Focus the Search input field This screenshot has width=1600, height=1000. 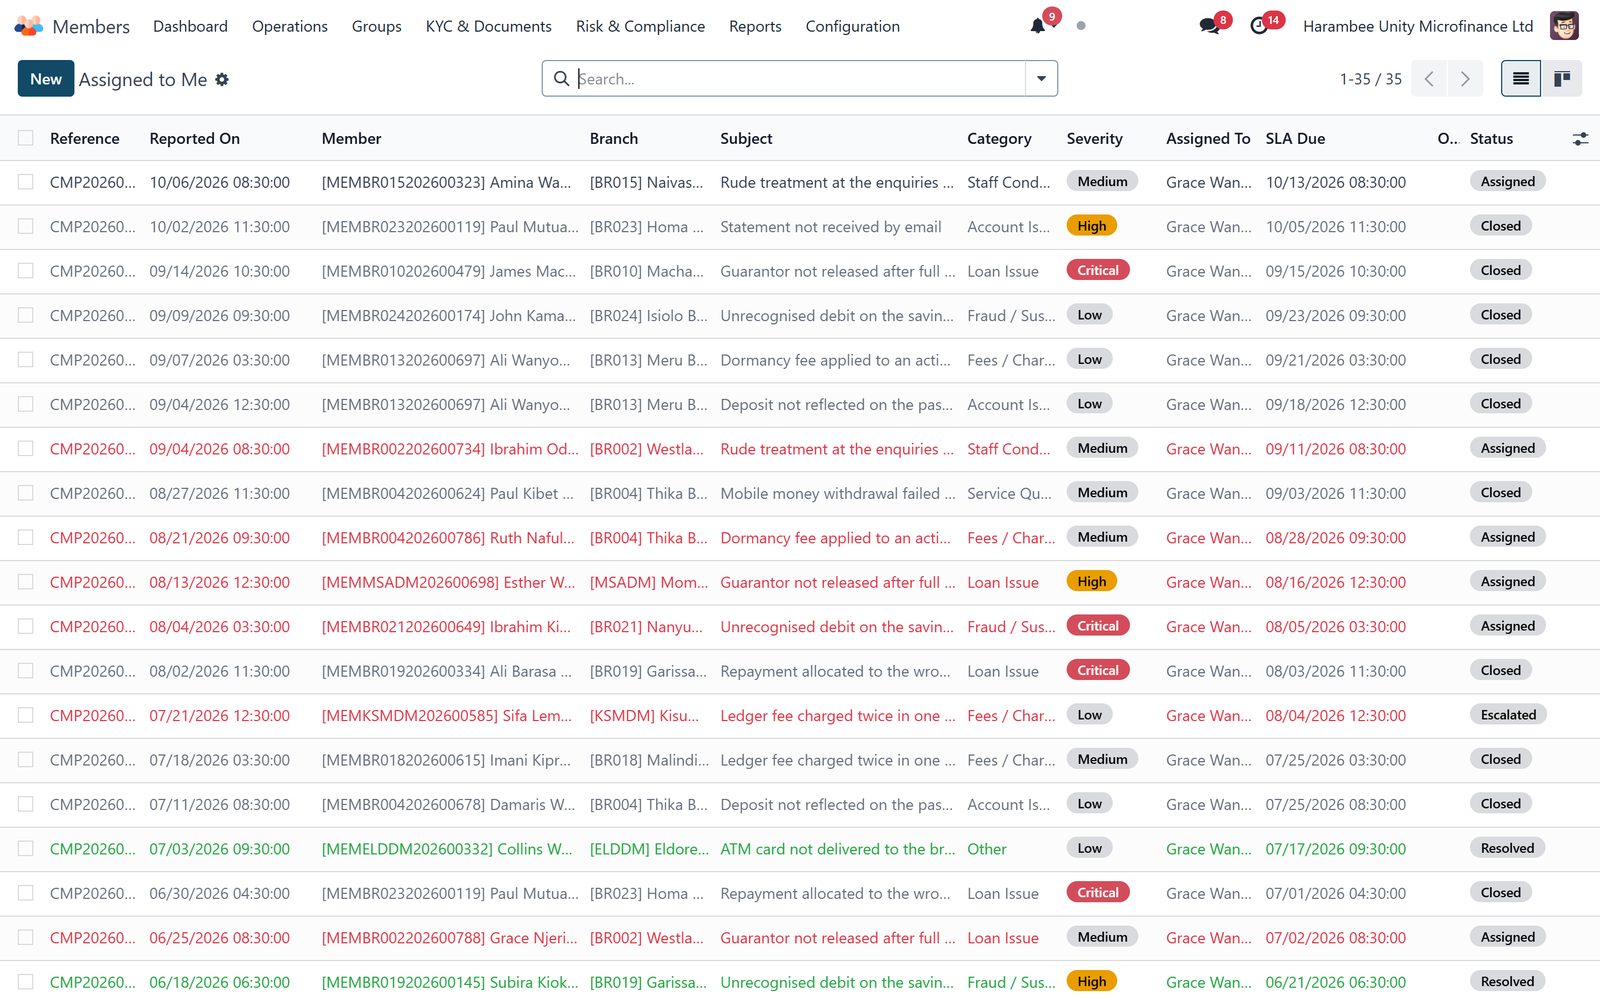click(x=800, y=79)
